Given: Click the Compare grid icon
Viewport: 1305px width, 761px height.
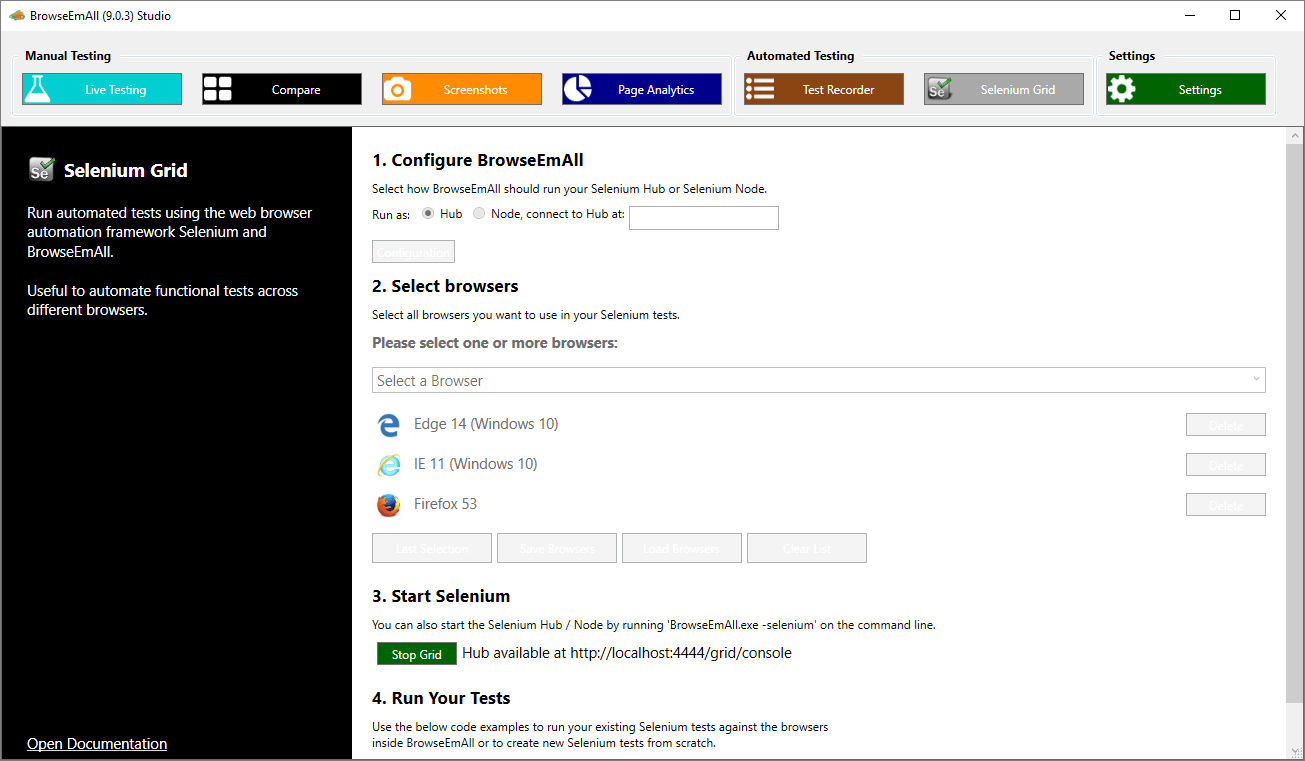Looking at the screenshot, I should pyautogui.click(x=217, y=89).
